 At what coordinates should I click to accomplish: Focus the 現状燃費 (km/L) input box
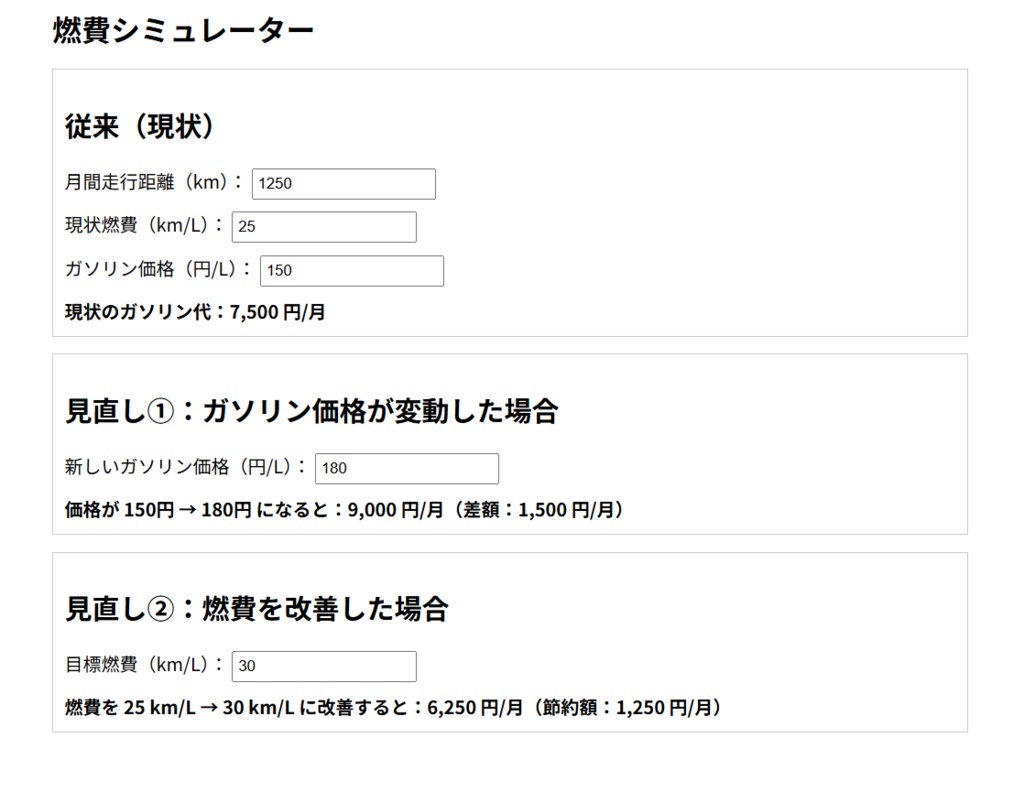click(x=323, y=227)
